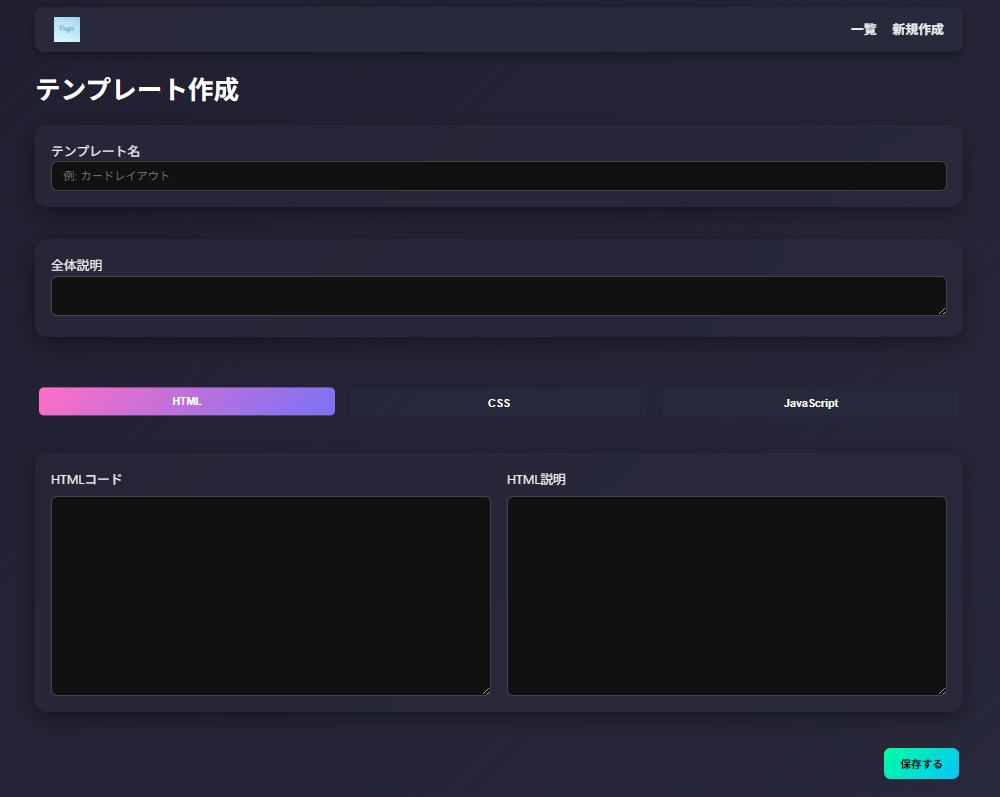Click the Fuga logo icon

pyautogui.click(x=66, y=30)
